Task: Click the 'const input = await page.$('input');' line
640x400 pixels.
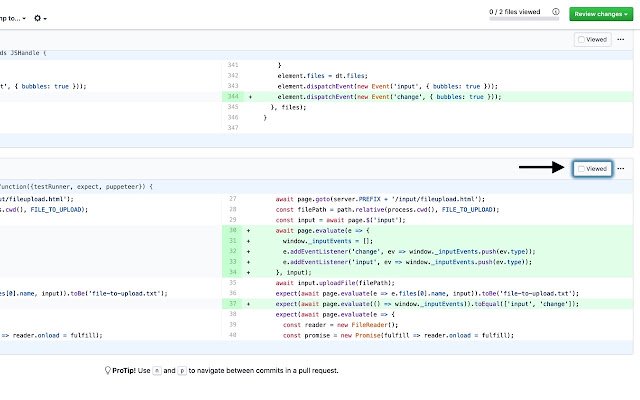Action: click(340, 220)
